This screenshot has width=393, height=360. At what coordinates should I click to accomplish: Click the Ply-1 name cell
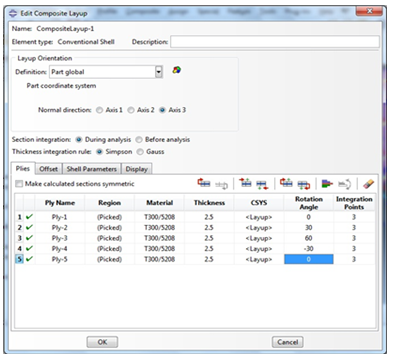(x=60, y=217)
